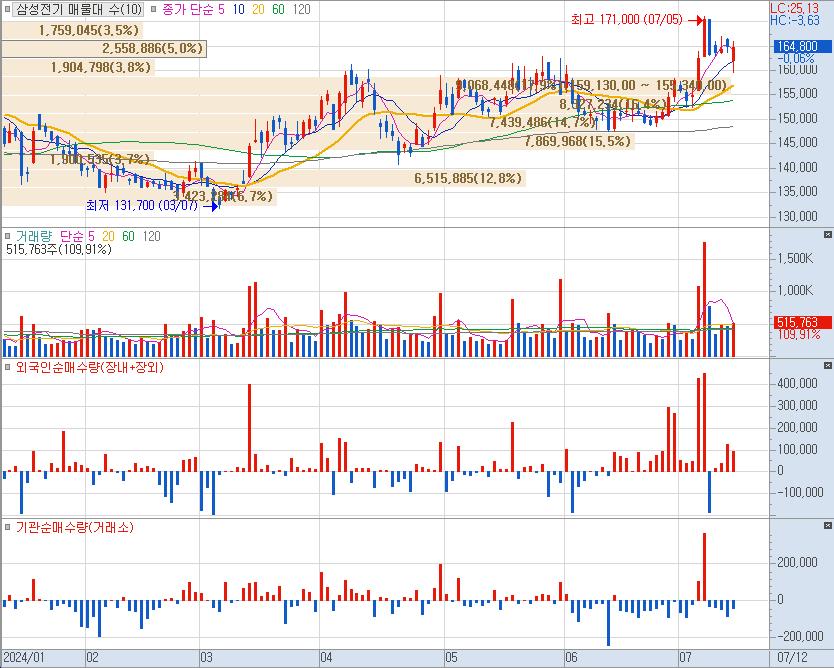834x668 pixels.
Task: Open 기관순매수량(거래소) indicator title
Action: point(75,526)
